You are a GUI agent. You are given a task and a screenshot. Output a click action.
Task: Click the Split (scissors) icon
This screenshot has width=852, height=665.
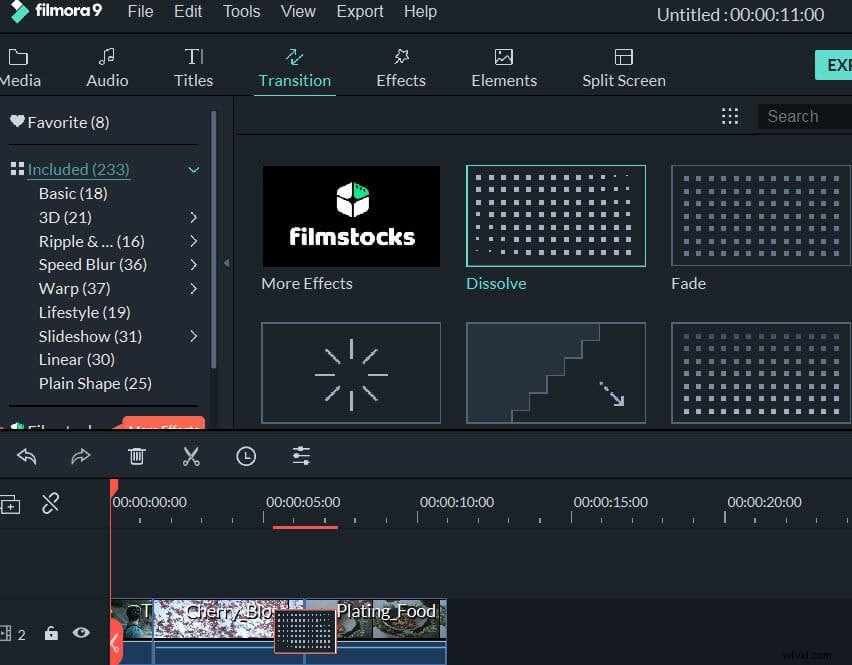(191, 456)
